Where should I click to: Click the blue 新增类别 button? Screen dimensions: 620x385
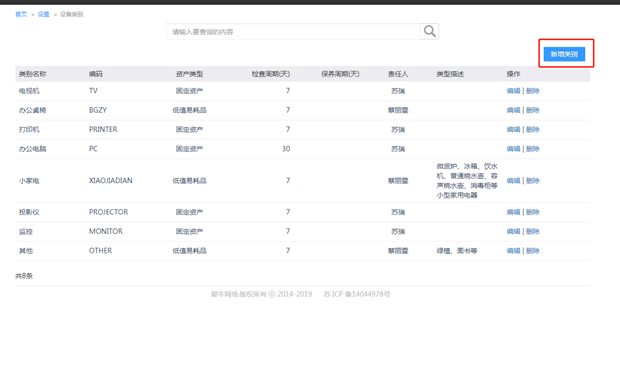[x=564, y=54]
